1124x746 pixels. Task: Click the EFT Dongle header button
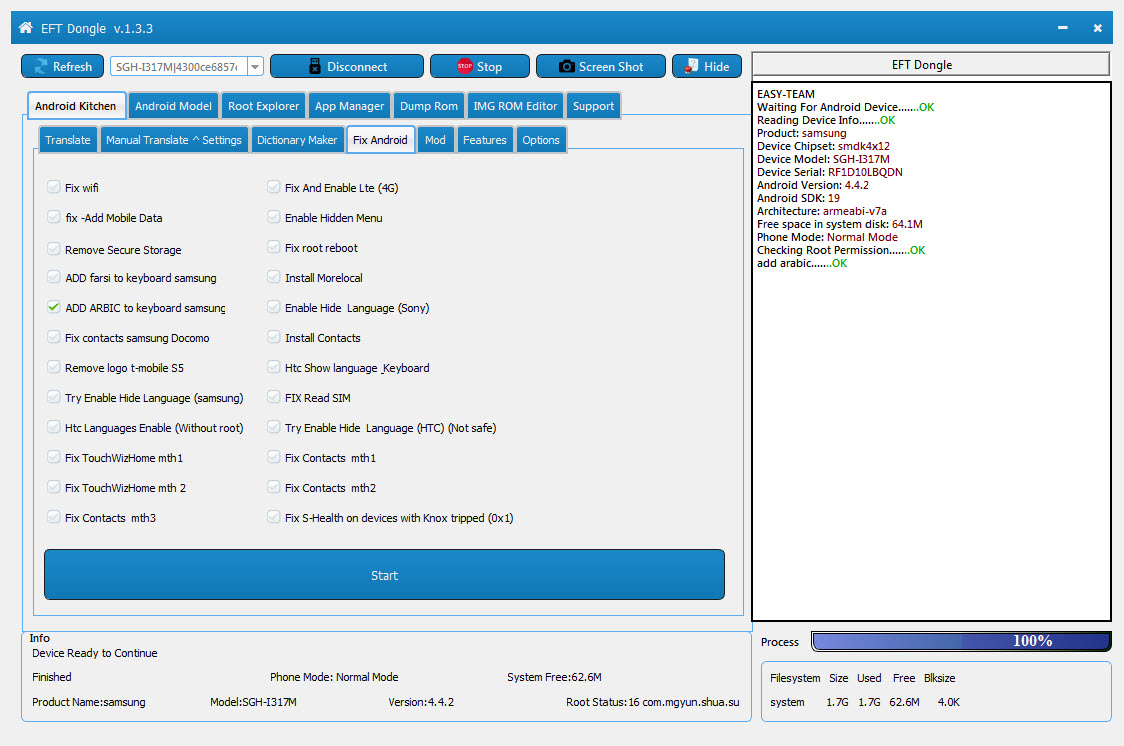[x=930, y=64]
